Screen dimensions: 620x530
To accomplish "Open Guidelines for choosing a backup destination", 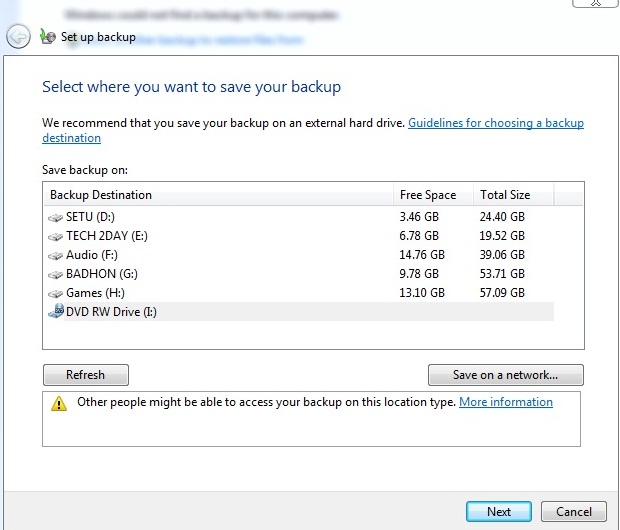I will coord(495,123).
